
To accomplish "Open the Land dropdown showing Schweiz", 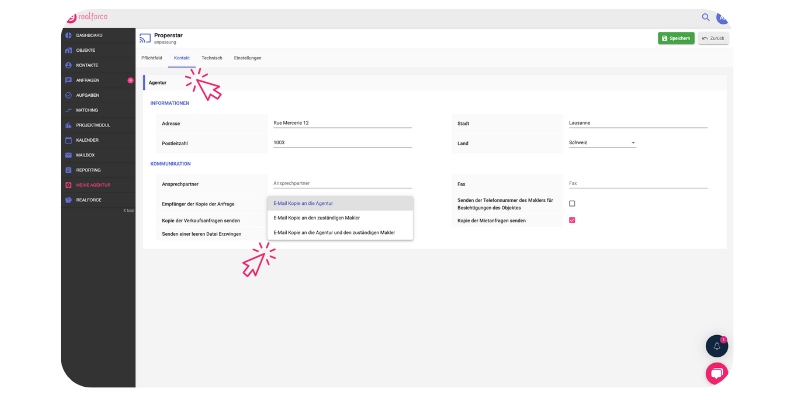I will click(602, 143).
